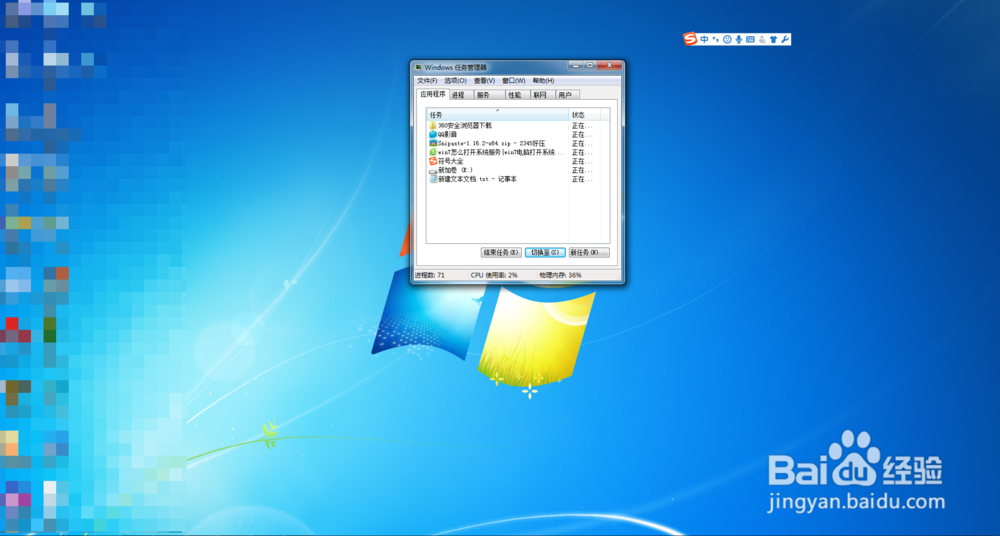
Task: Activate Sogou voice input microphone
Action: click(x=739, y=40)
